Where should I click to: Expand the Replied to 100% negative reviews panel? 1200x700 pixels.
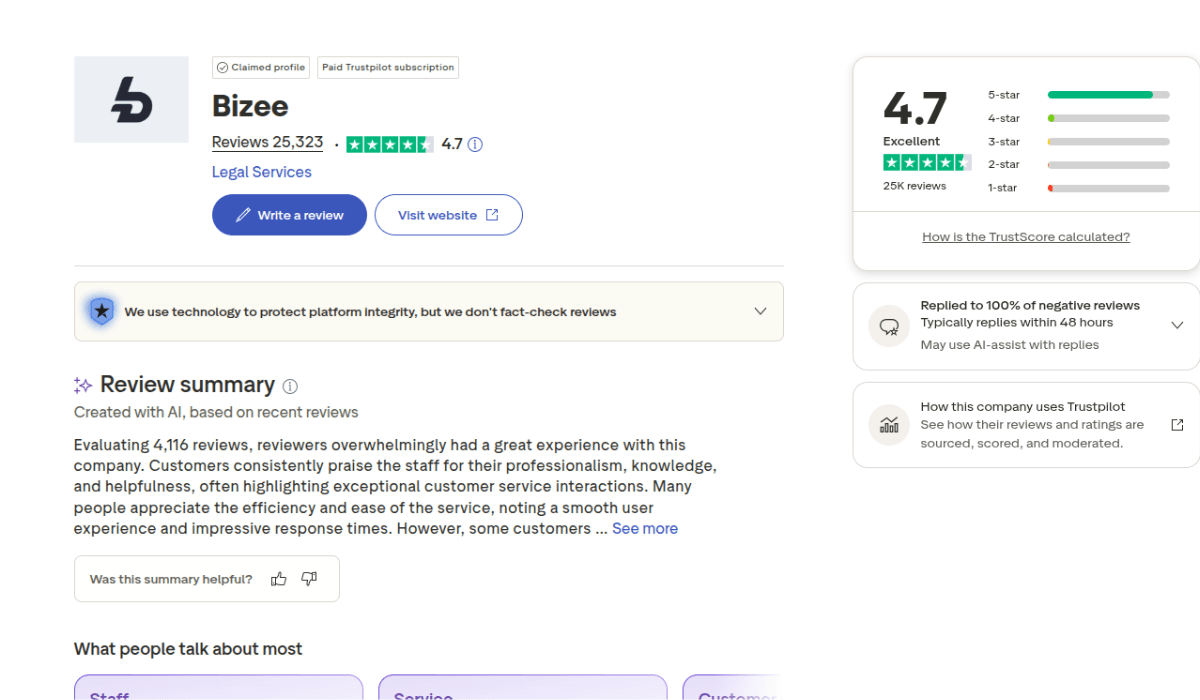1177,325
